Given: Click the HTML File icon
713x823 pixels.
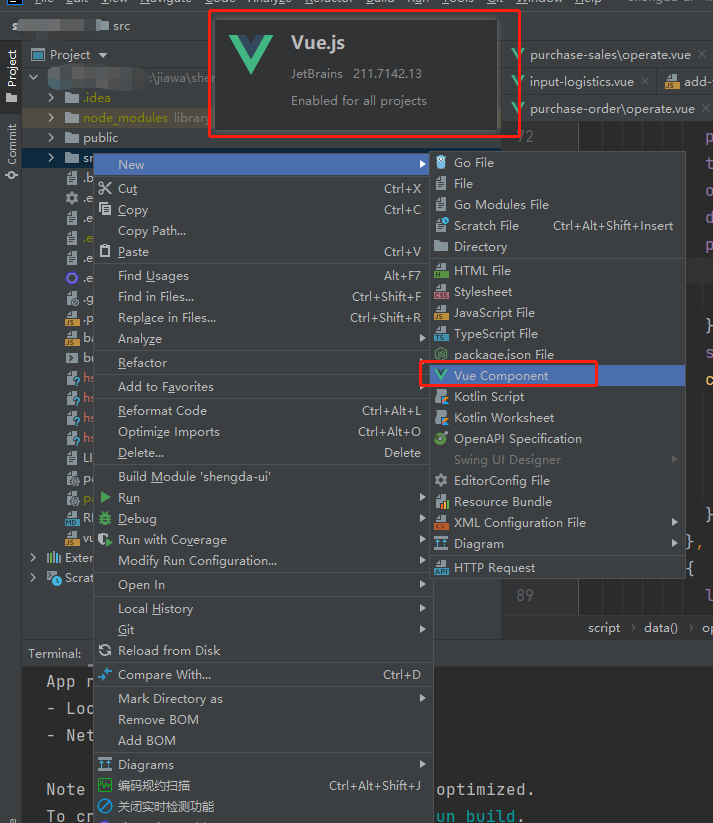Looking at the screenshot, I should 441,271.
